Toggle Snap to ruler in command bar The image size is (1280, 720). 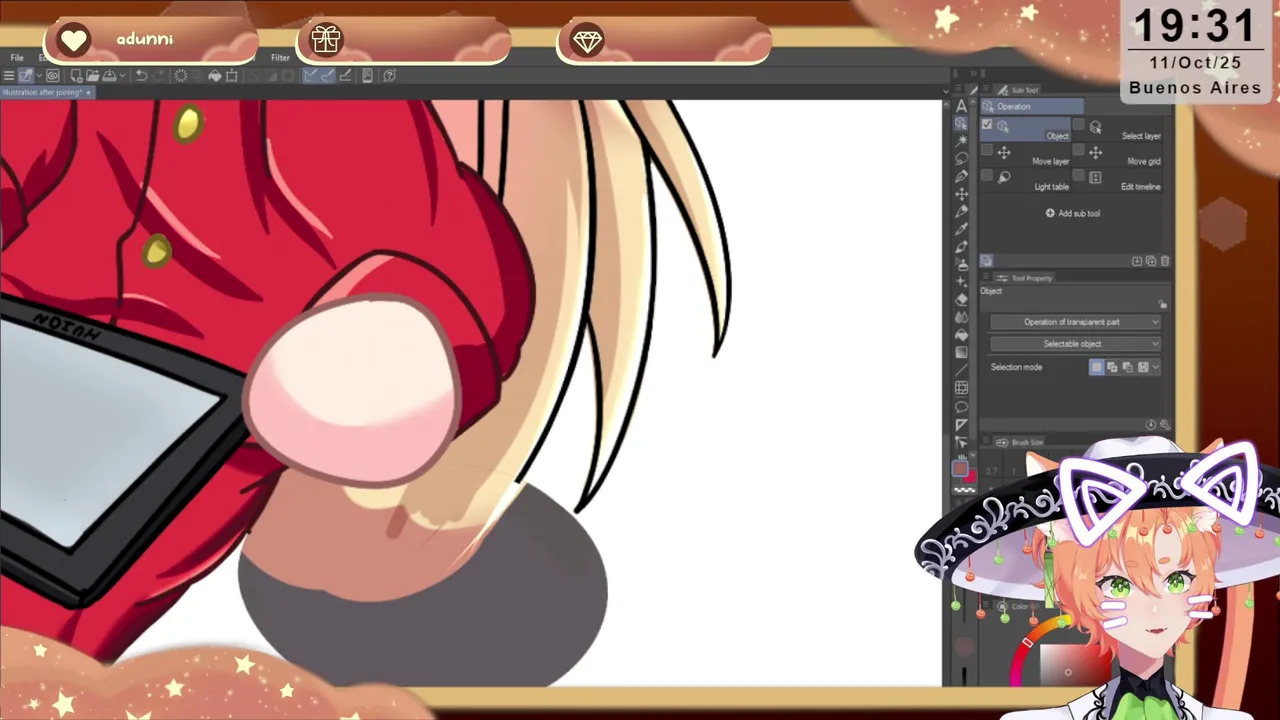[311, 76]
